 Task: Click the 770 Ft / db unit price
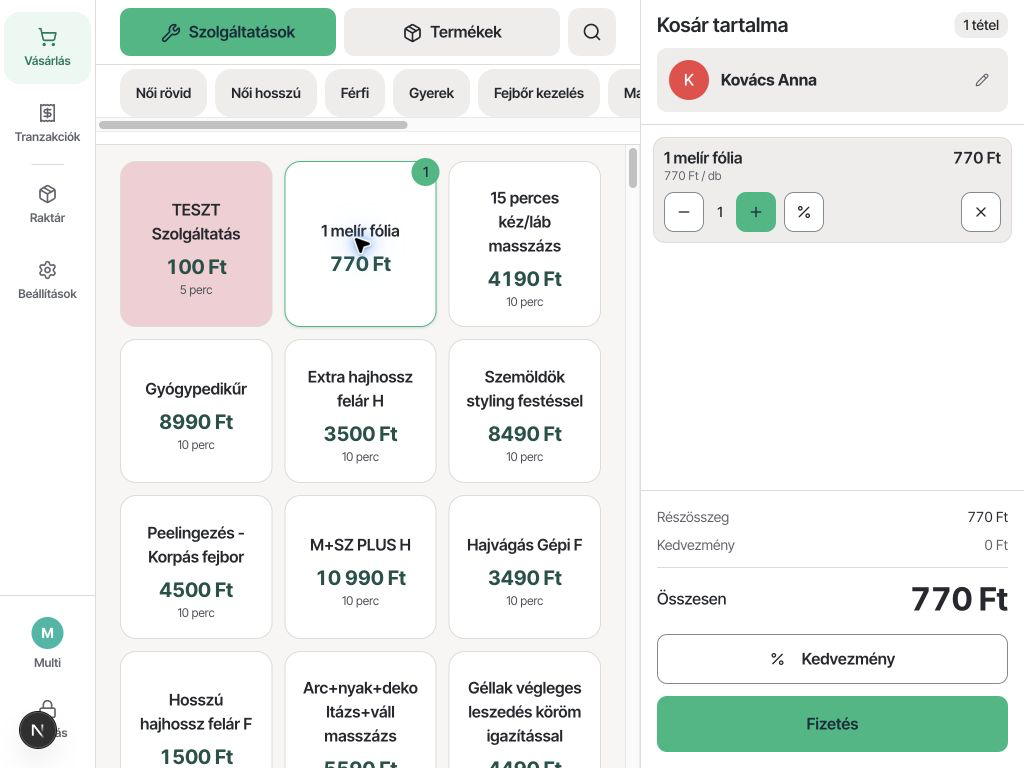tap(692, 176)
